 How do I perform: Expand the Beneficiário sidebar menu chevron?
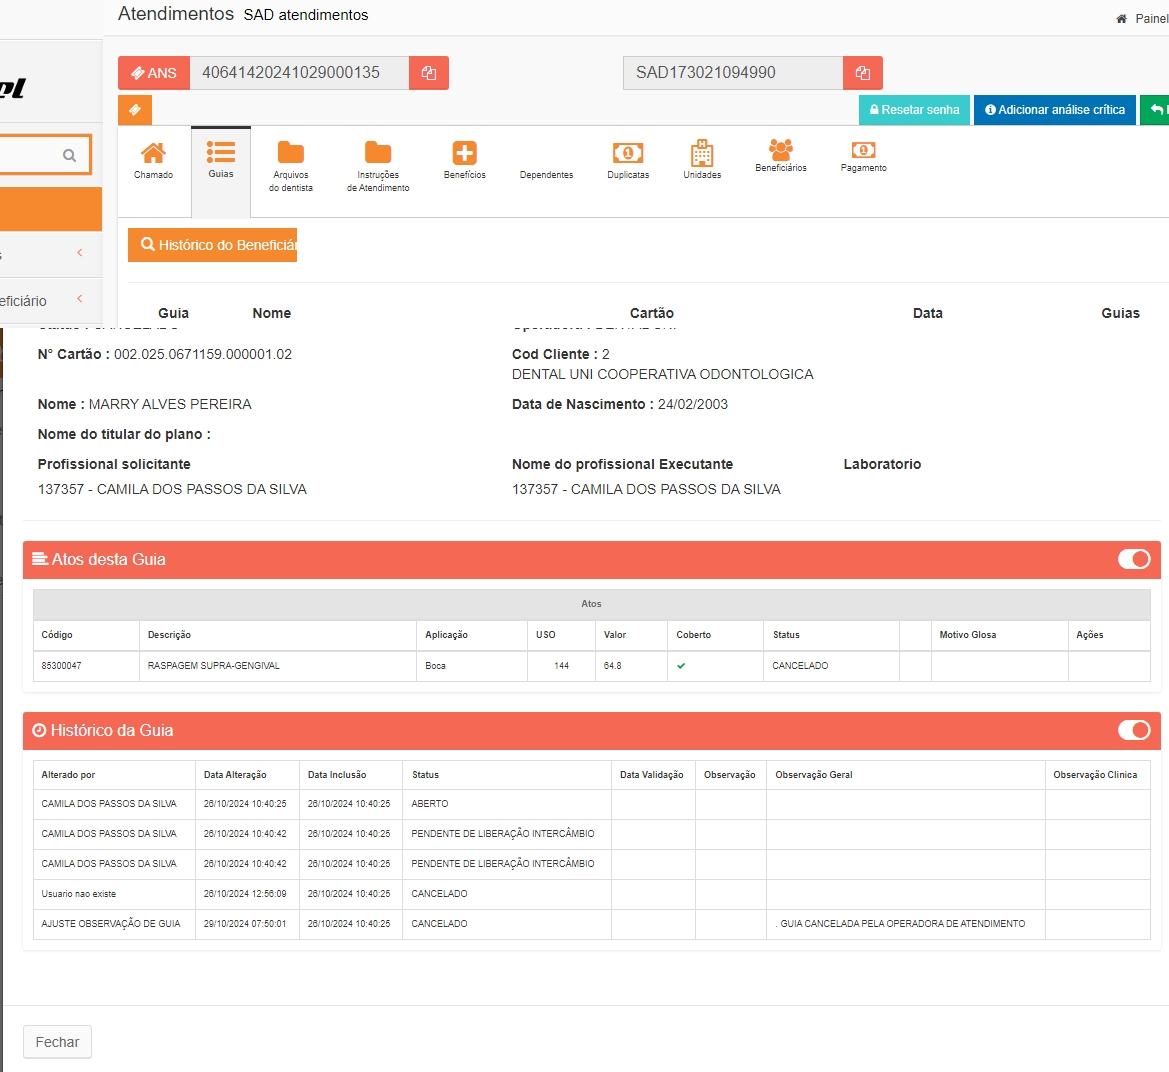pyautogui.click(x=80, y=299)
